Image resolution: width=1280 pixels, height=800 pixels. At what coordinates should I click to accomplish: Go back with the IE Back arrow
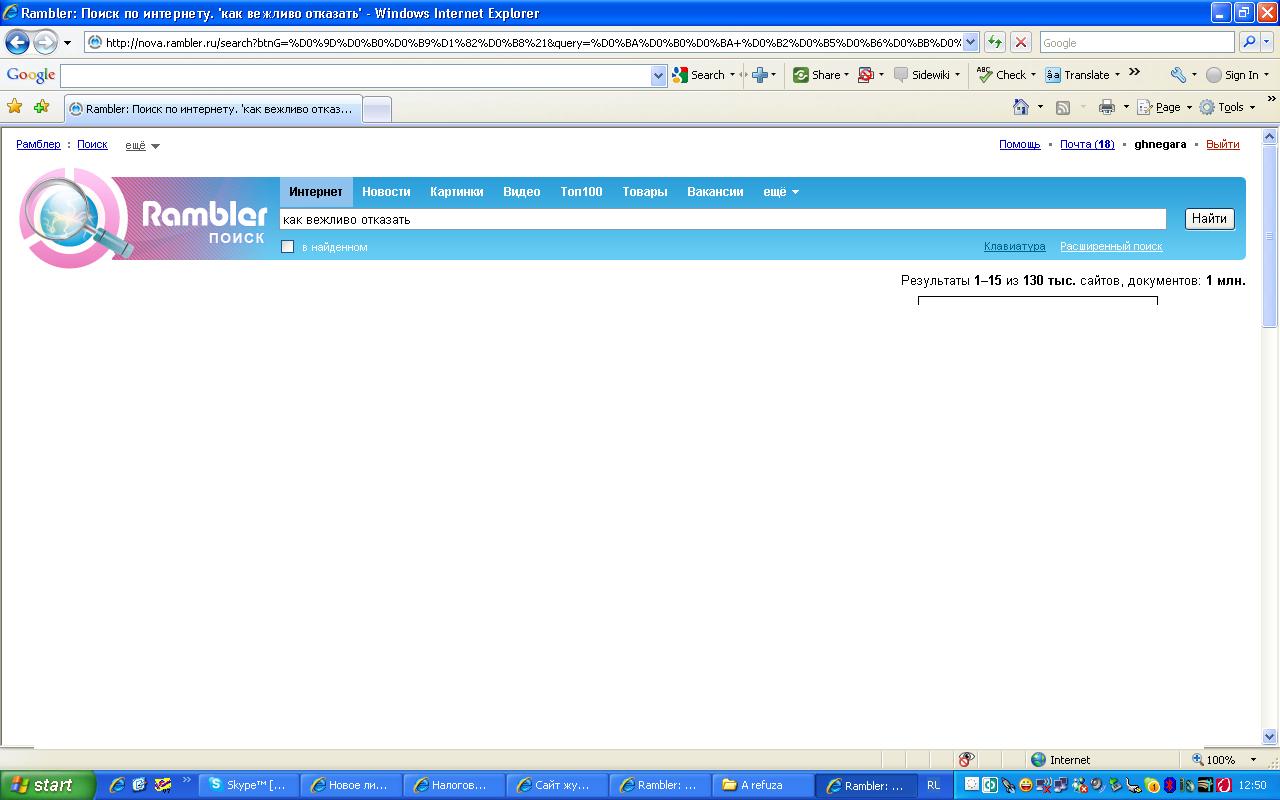(18, 43)
